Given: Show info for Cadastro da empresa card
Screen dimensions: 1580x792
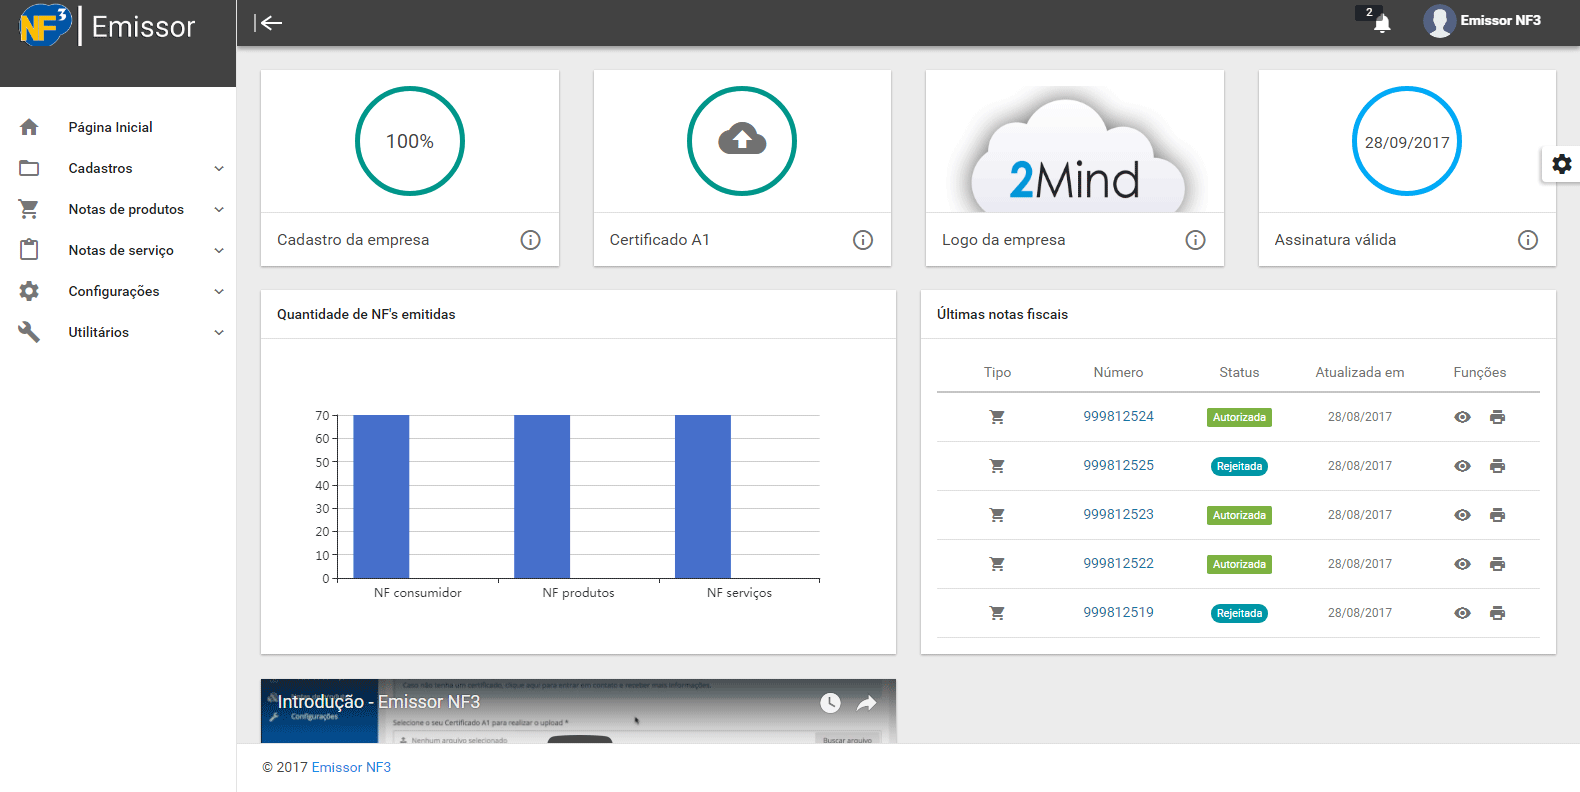Looking at the screenshot, I should pyautogui.click(x=530, y=240).
